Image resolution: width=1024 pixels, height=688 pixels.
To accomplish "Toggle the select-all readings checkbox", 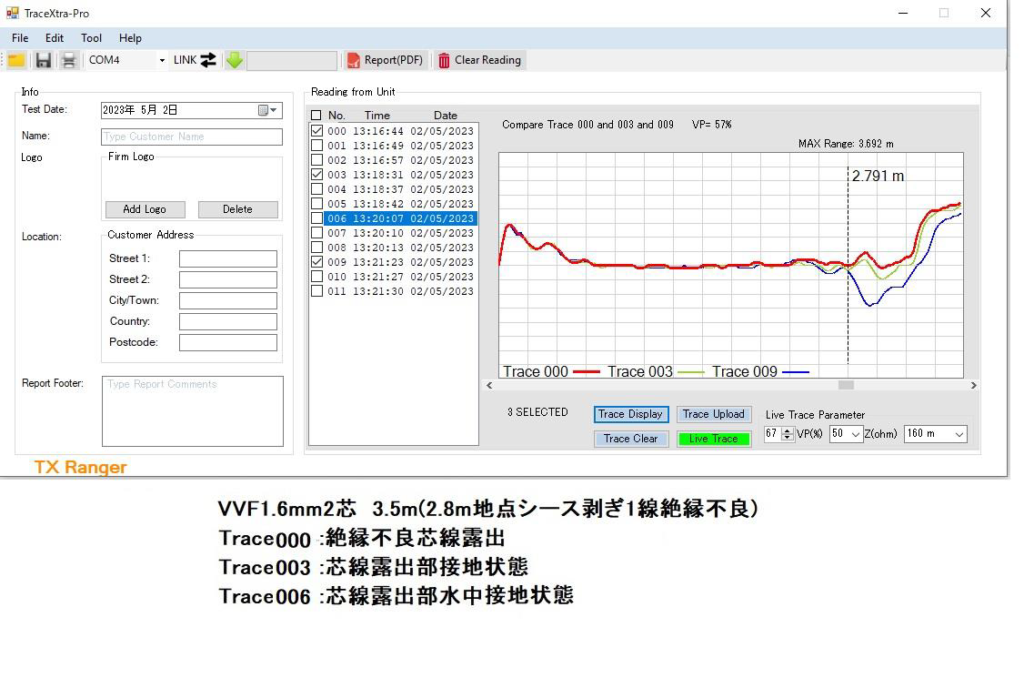I will point(317,115).
